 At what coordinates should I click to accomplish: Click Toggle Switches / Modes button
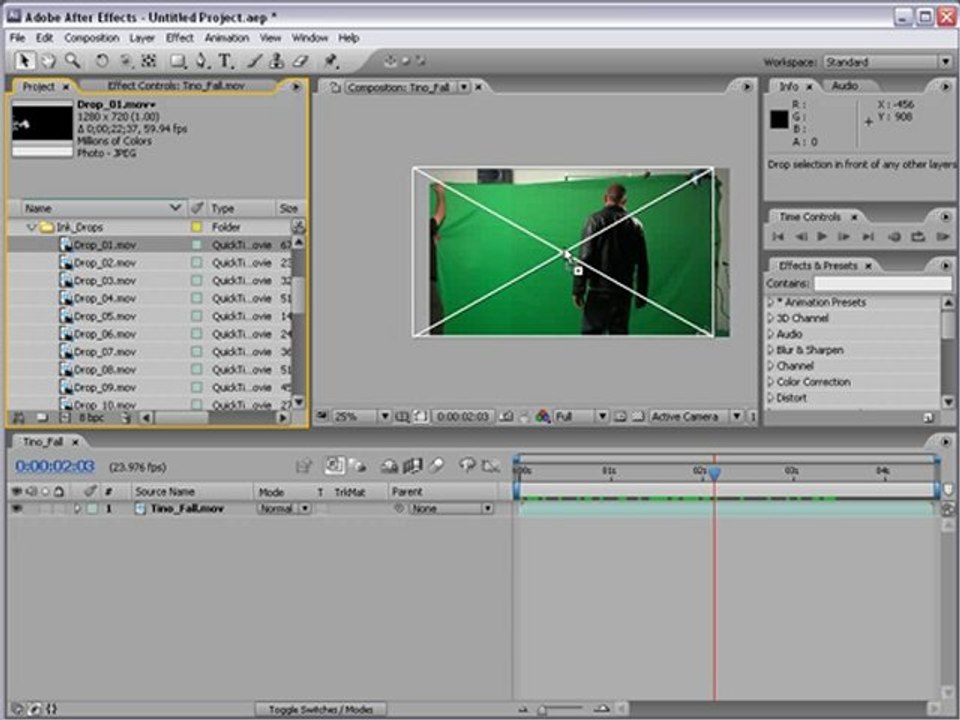click(x=321, y=710)
